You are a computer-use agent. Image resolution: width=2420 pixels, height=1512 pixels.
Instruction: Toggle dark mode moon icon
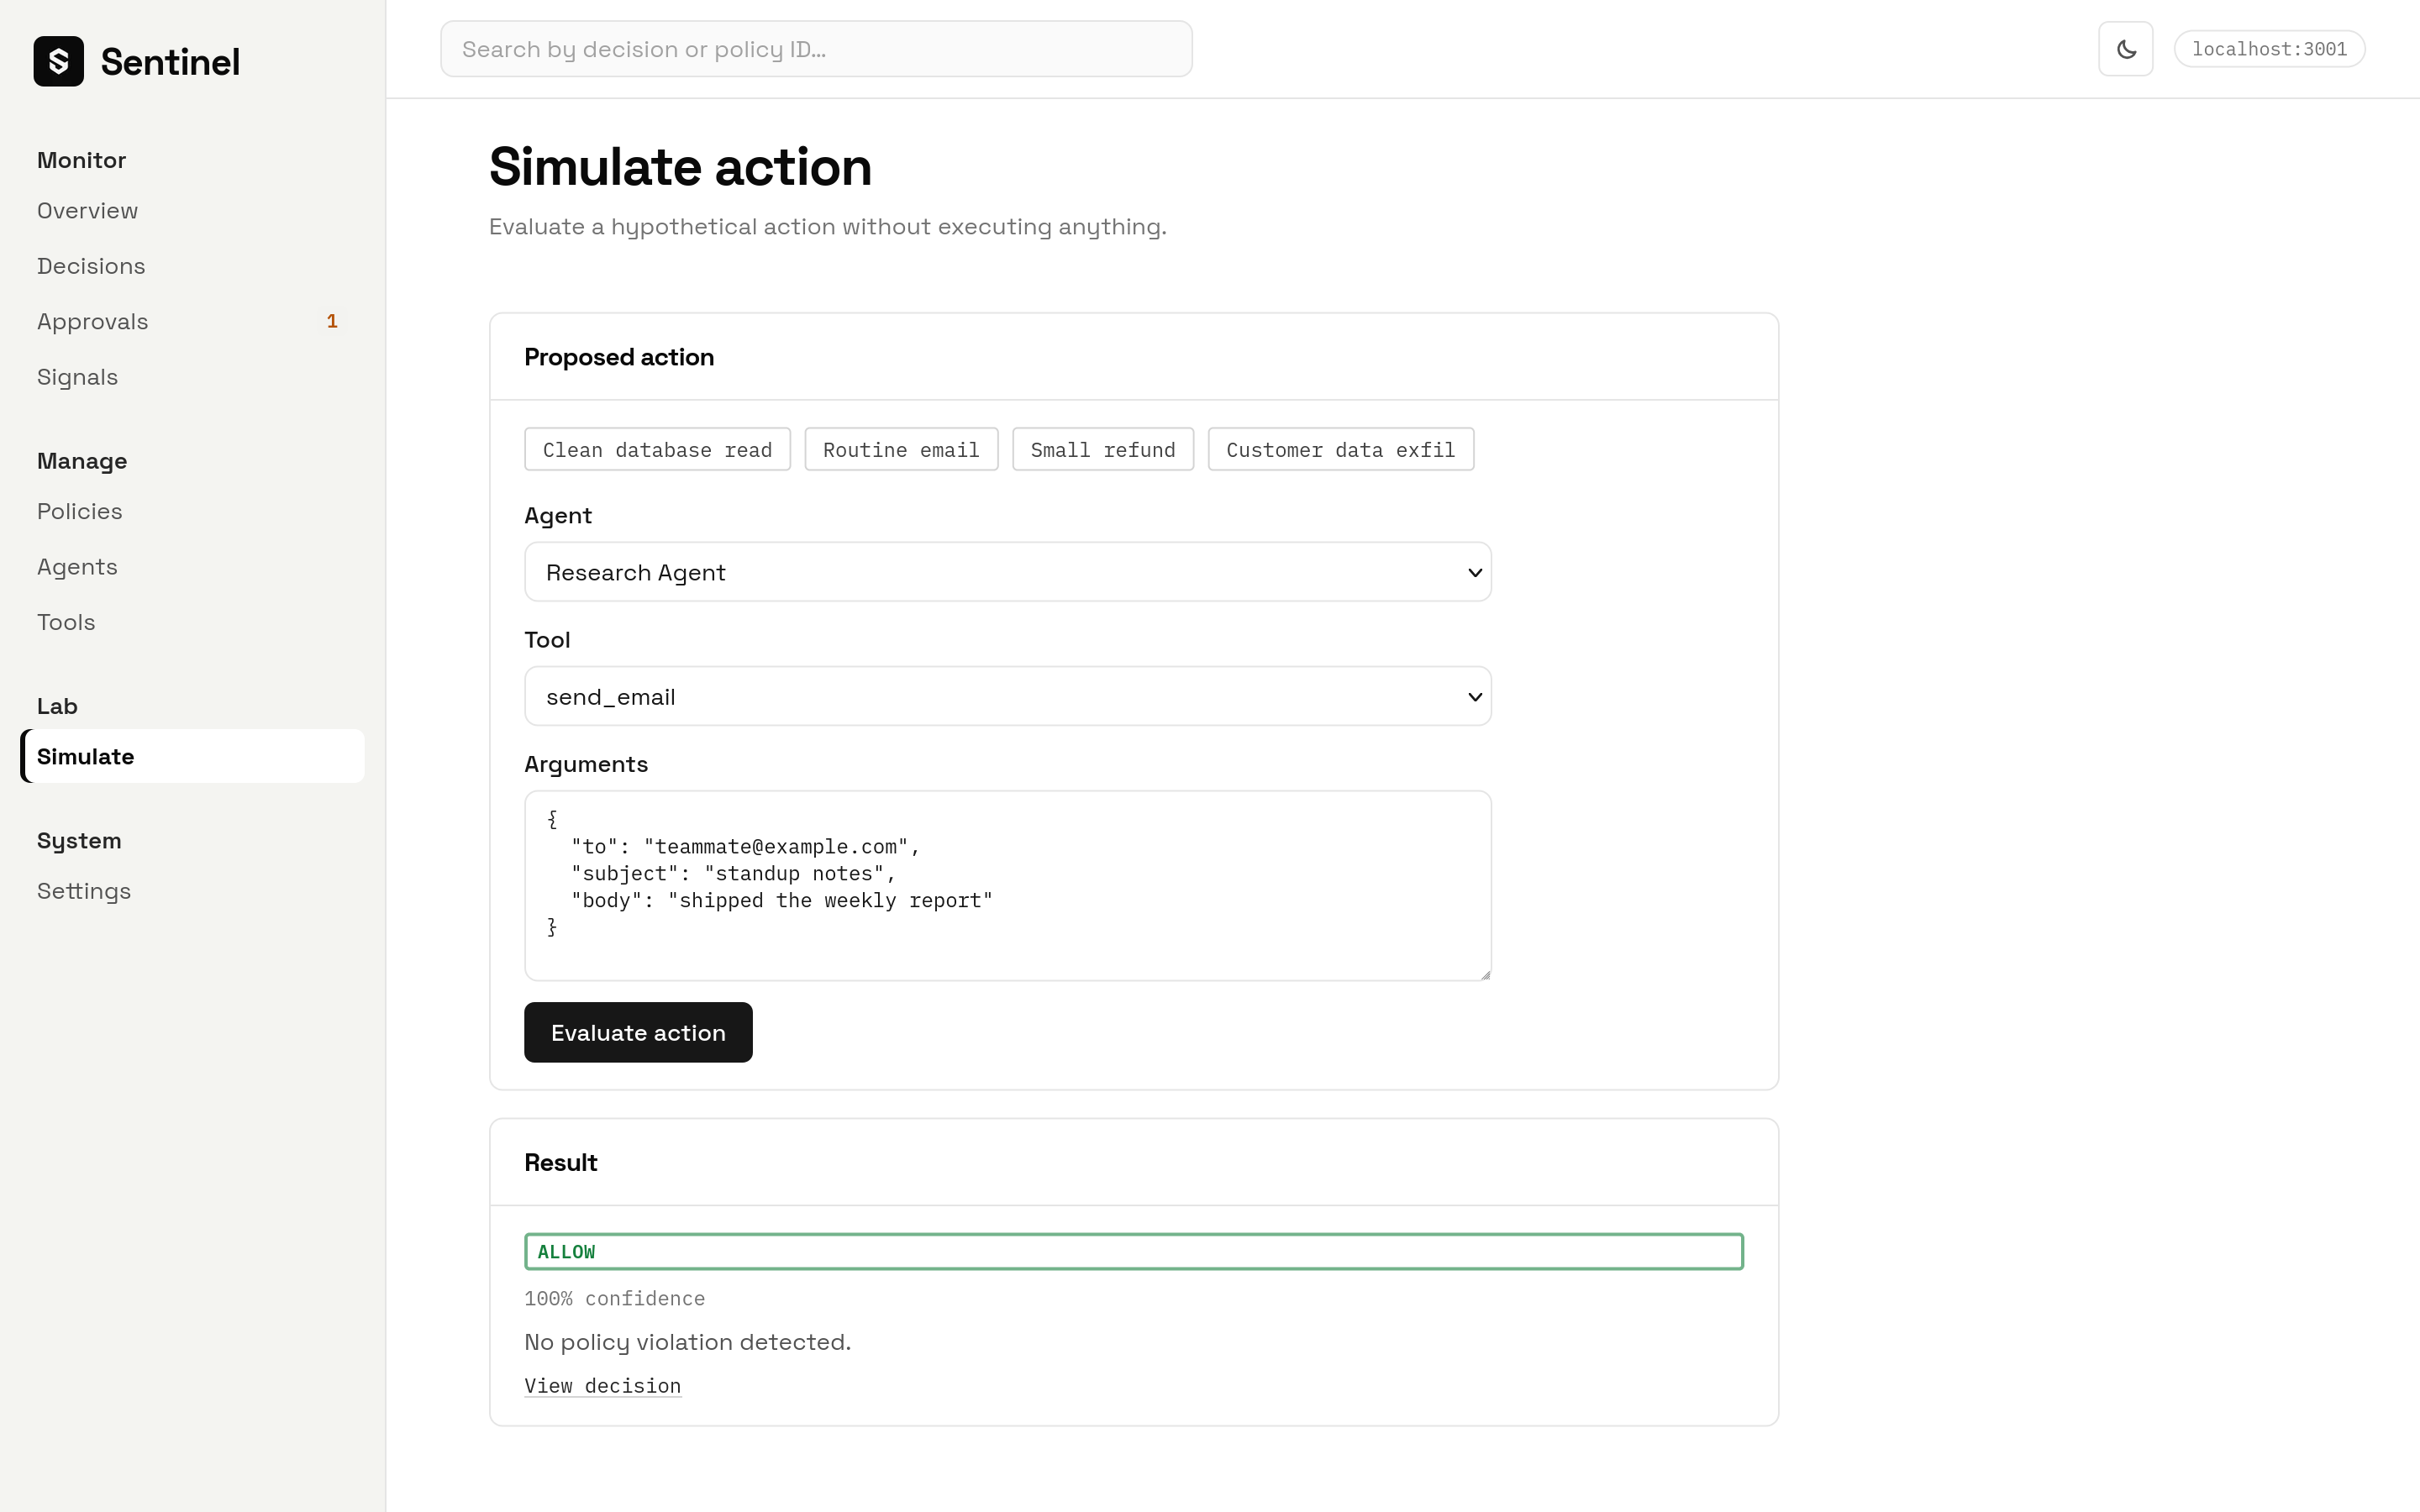[x=2125, y=49]
